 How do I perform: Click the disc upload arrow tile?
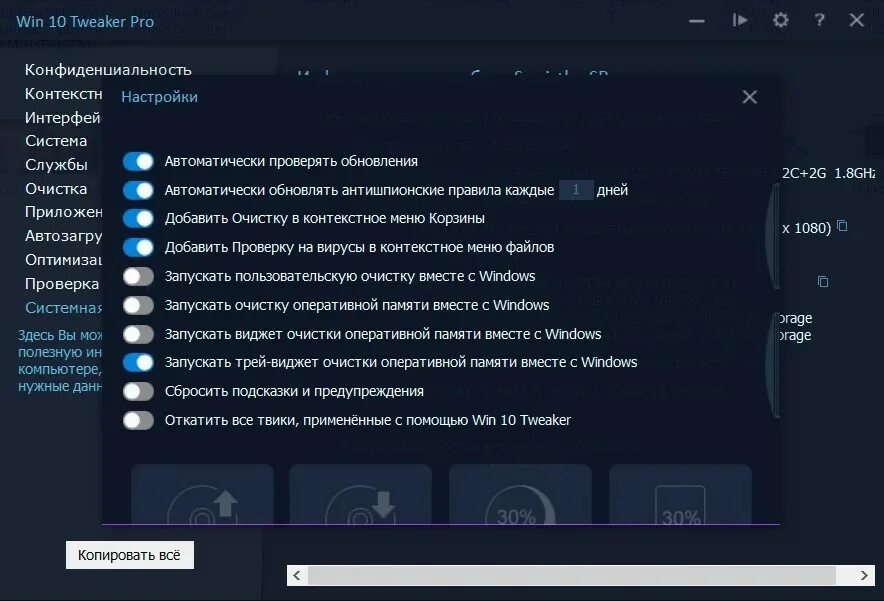point(202,494)
